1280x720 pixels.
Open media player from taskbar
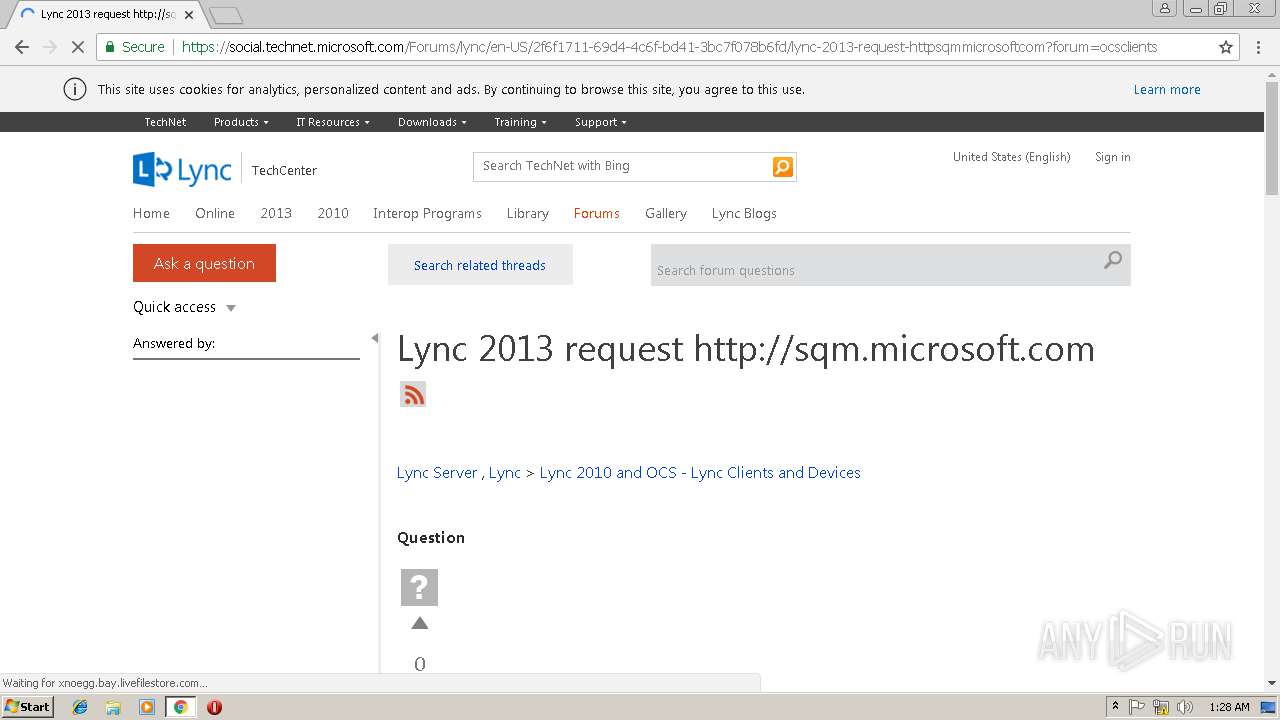click(147, 707)
